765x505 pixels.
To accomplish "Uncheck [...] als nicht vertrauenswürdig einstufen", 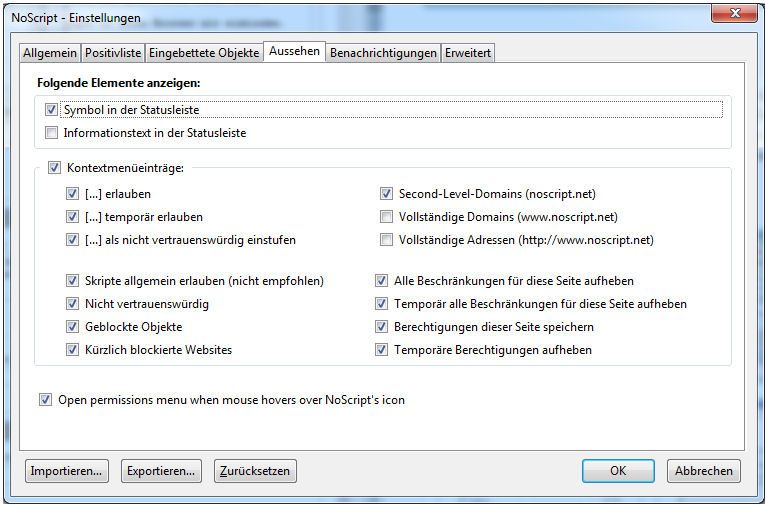I will 72,240.
